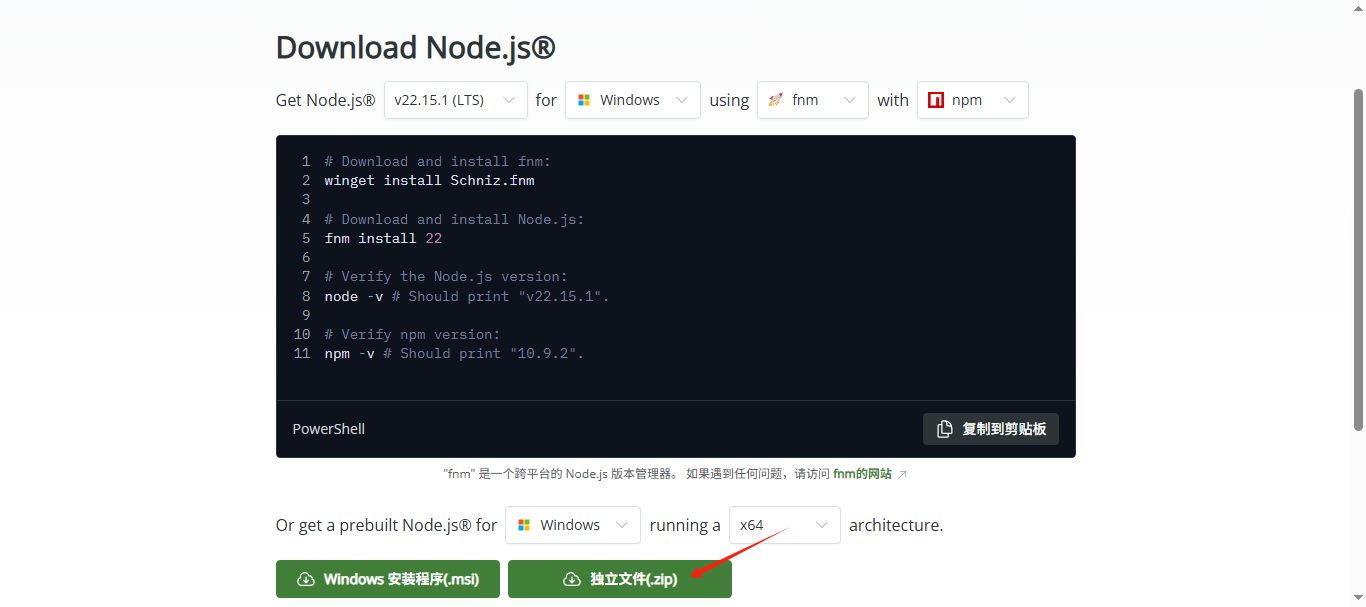Open the Windows platform dropdown beside 'for'
Image resolution: width=1366 pixels, height=607 pixels.
coord(633,100)
